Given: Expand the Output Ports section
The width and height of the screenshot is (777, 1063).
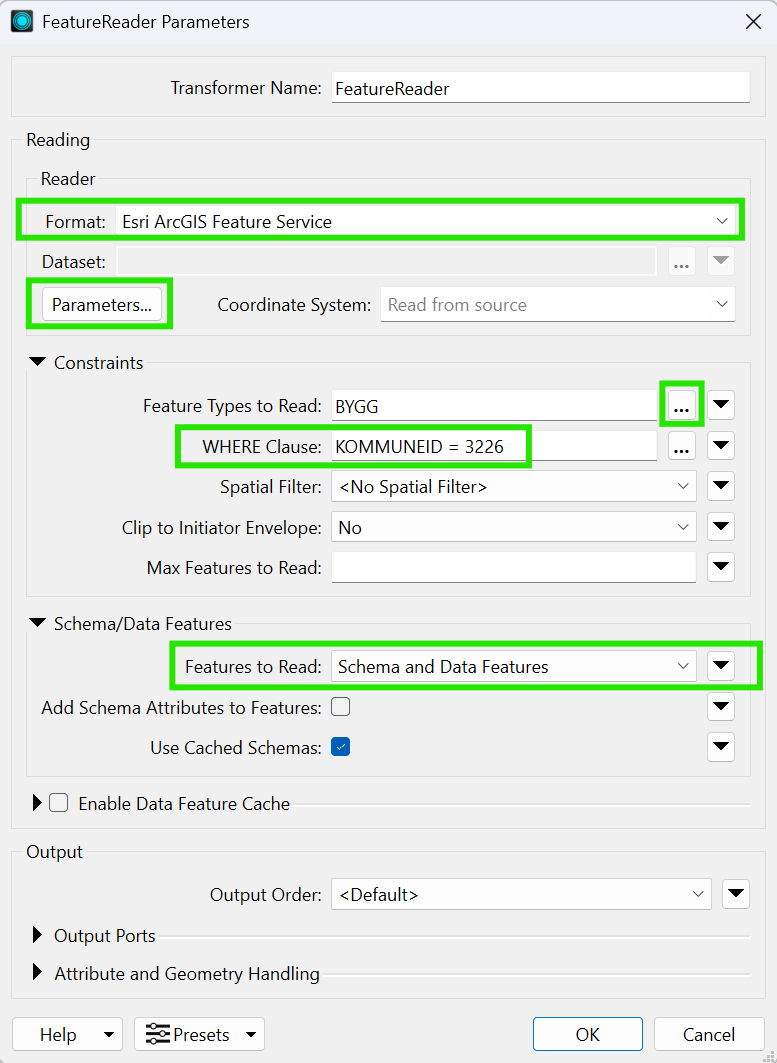Looking at the screenshot, I should click(37, 936).
